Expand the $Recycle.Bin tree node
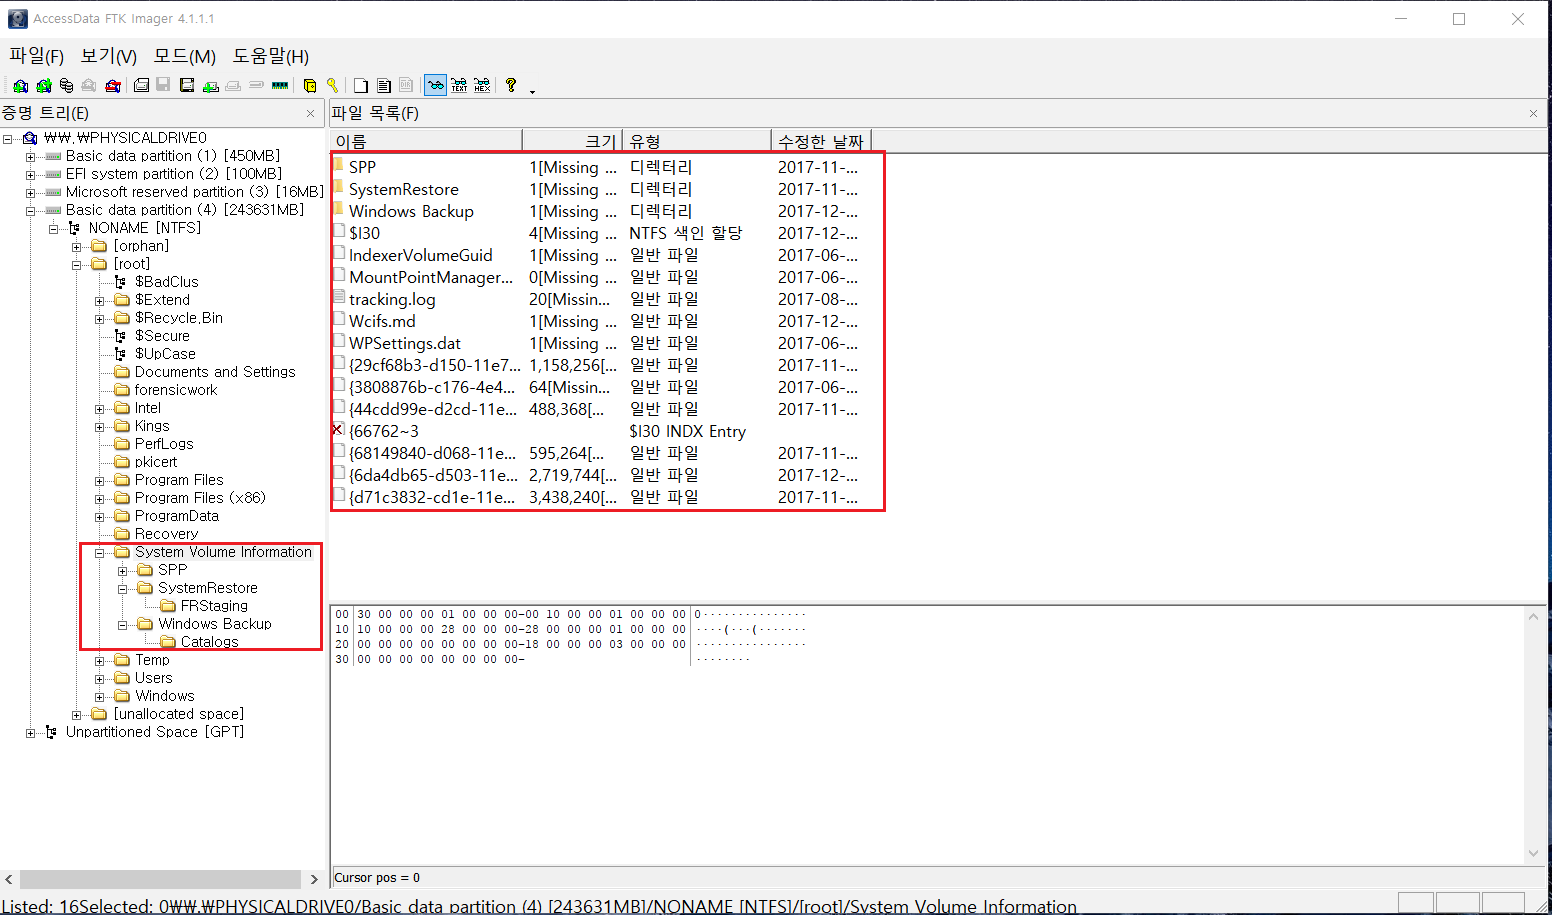Viewport: 1552px width, 915px height. (99, 319)
